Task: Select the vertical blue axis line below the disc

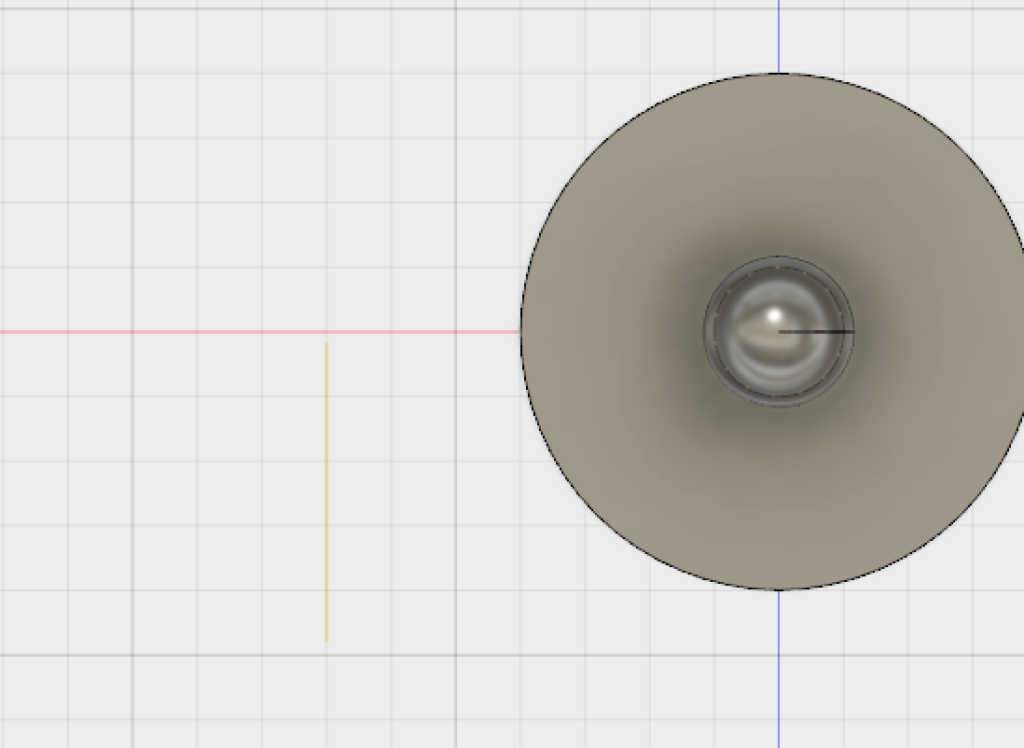Action: pyautogui.click(x=778, y=669)
